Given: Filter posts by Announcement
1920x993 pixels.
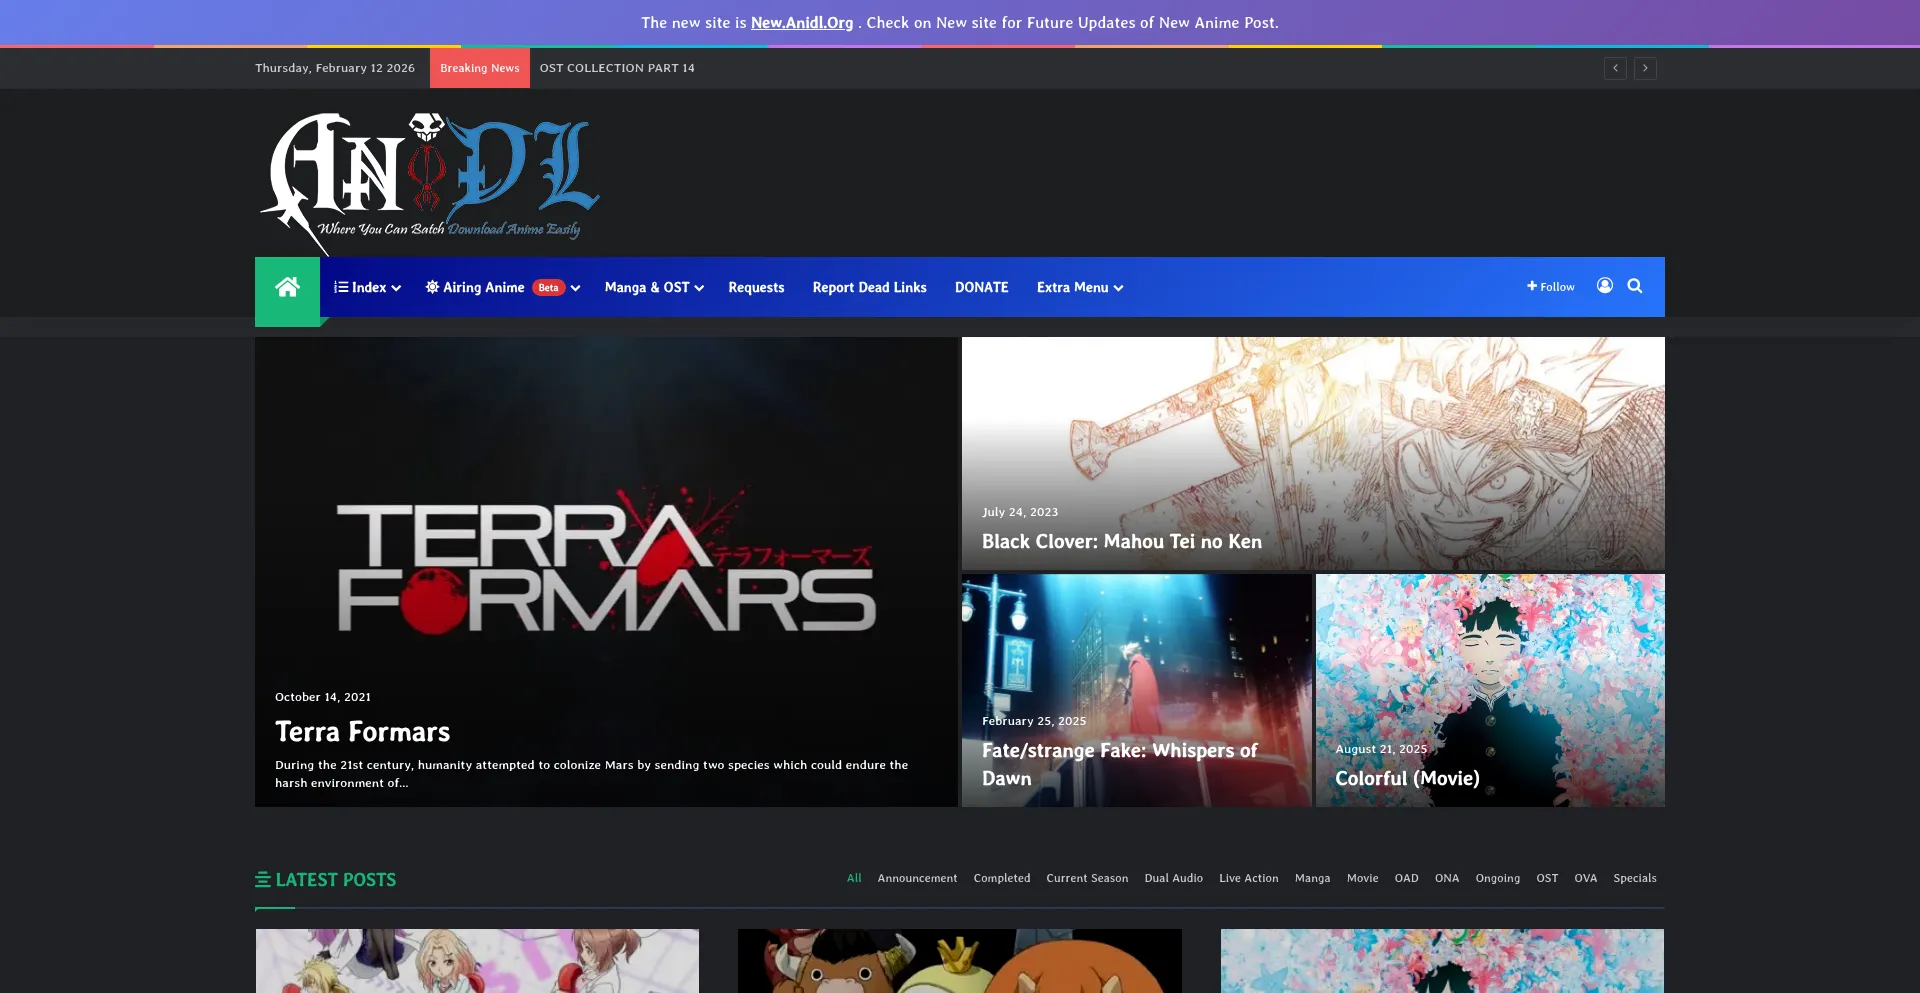Looking at the screenshot, I should pyautogui.click(x=917, y=878).
